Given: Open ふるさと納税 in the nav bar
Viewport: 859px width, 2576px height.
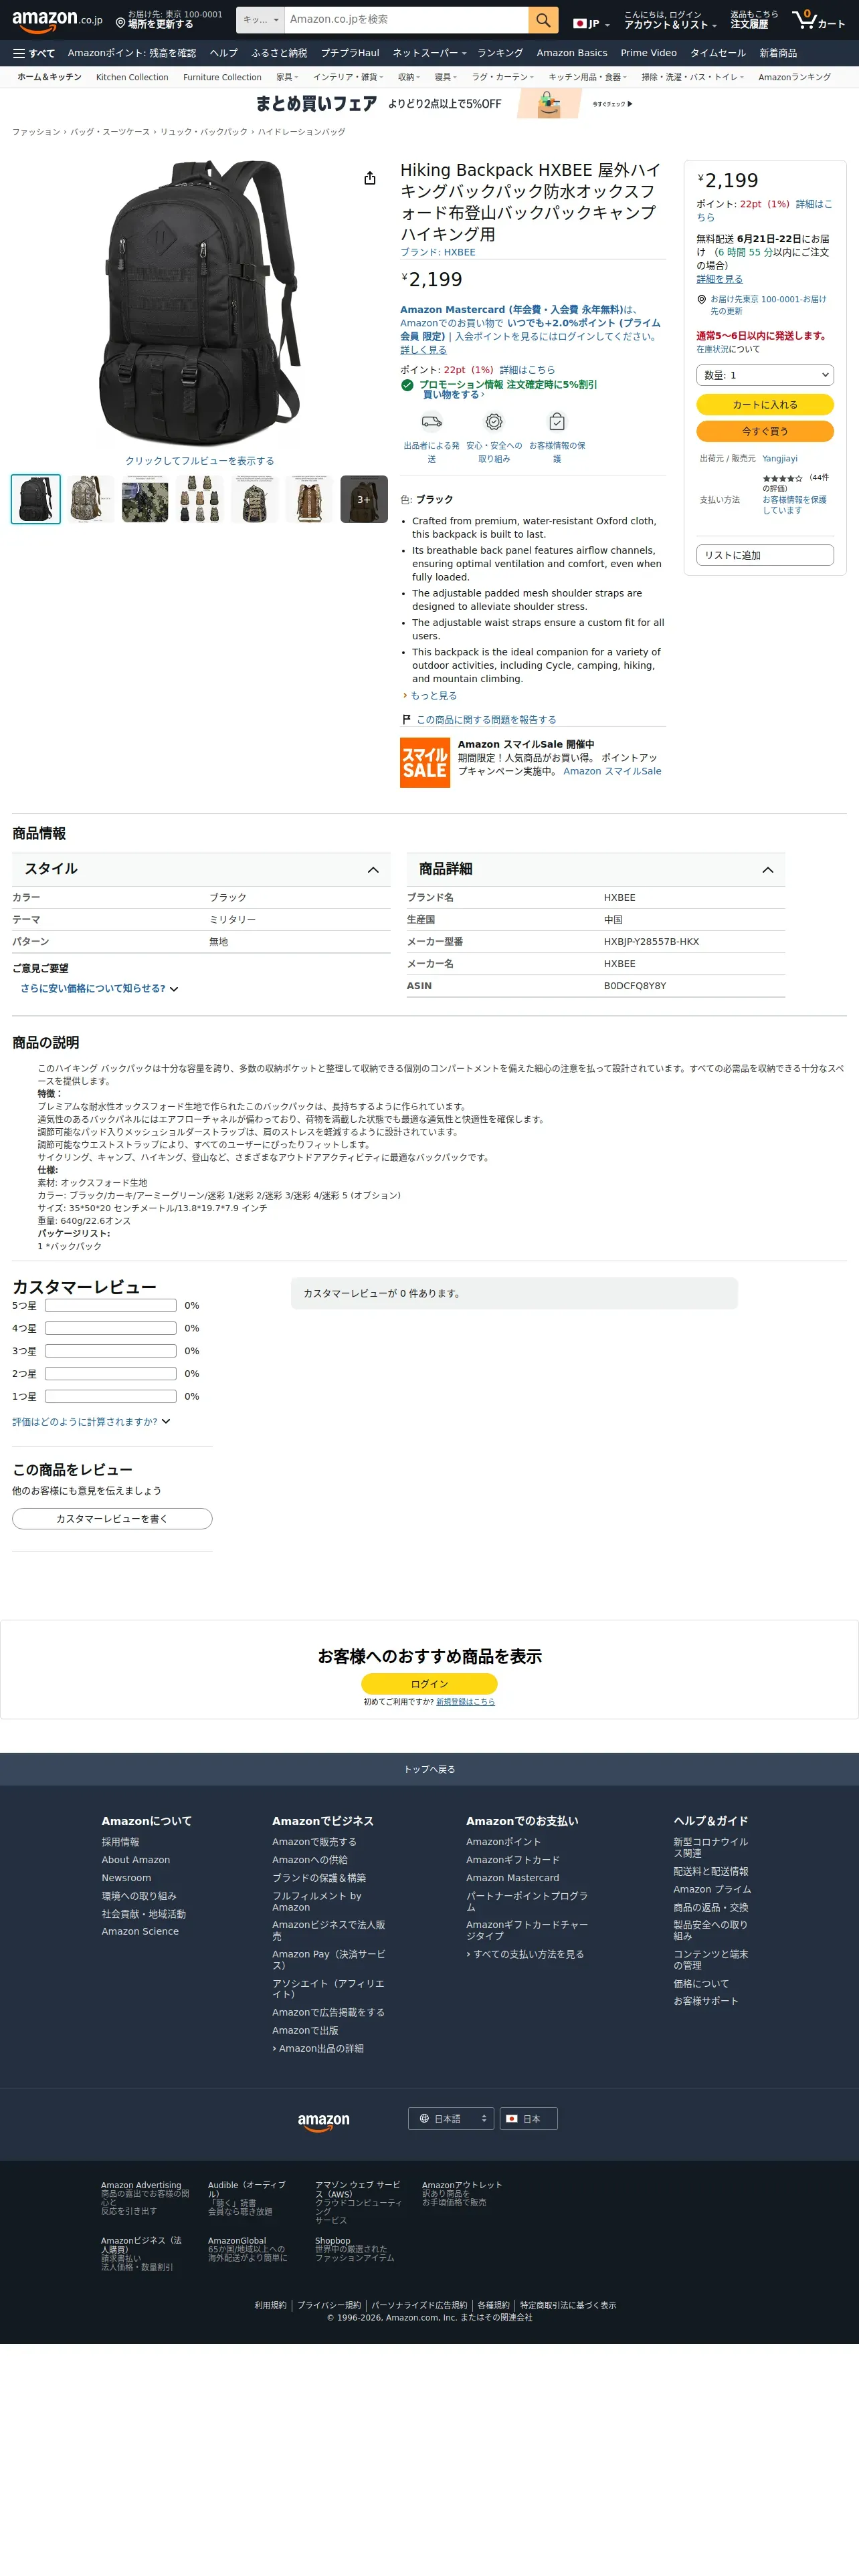Looking at the screenshot, I should [279, 53].
